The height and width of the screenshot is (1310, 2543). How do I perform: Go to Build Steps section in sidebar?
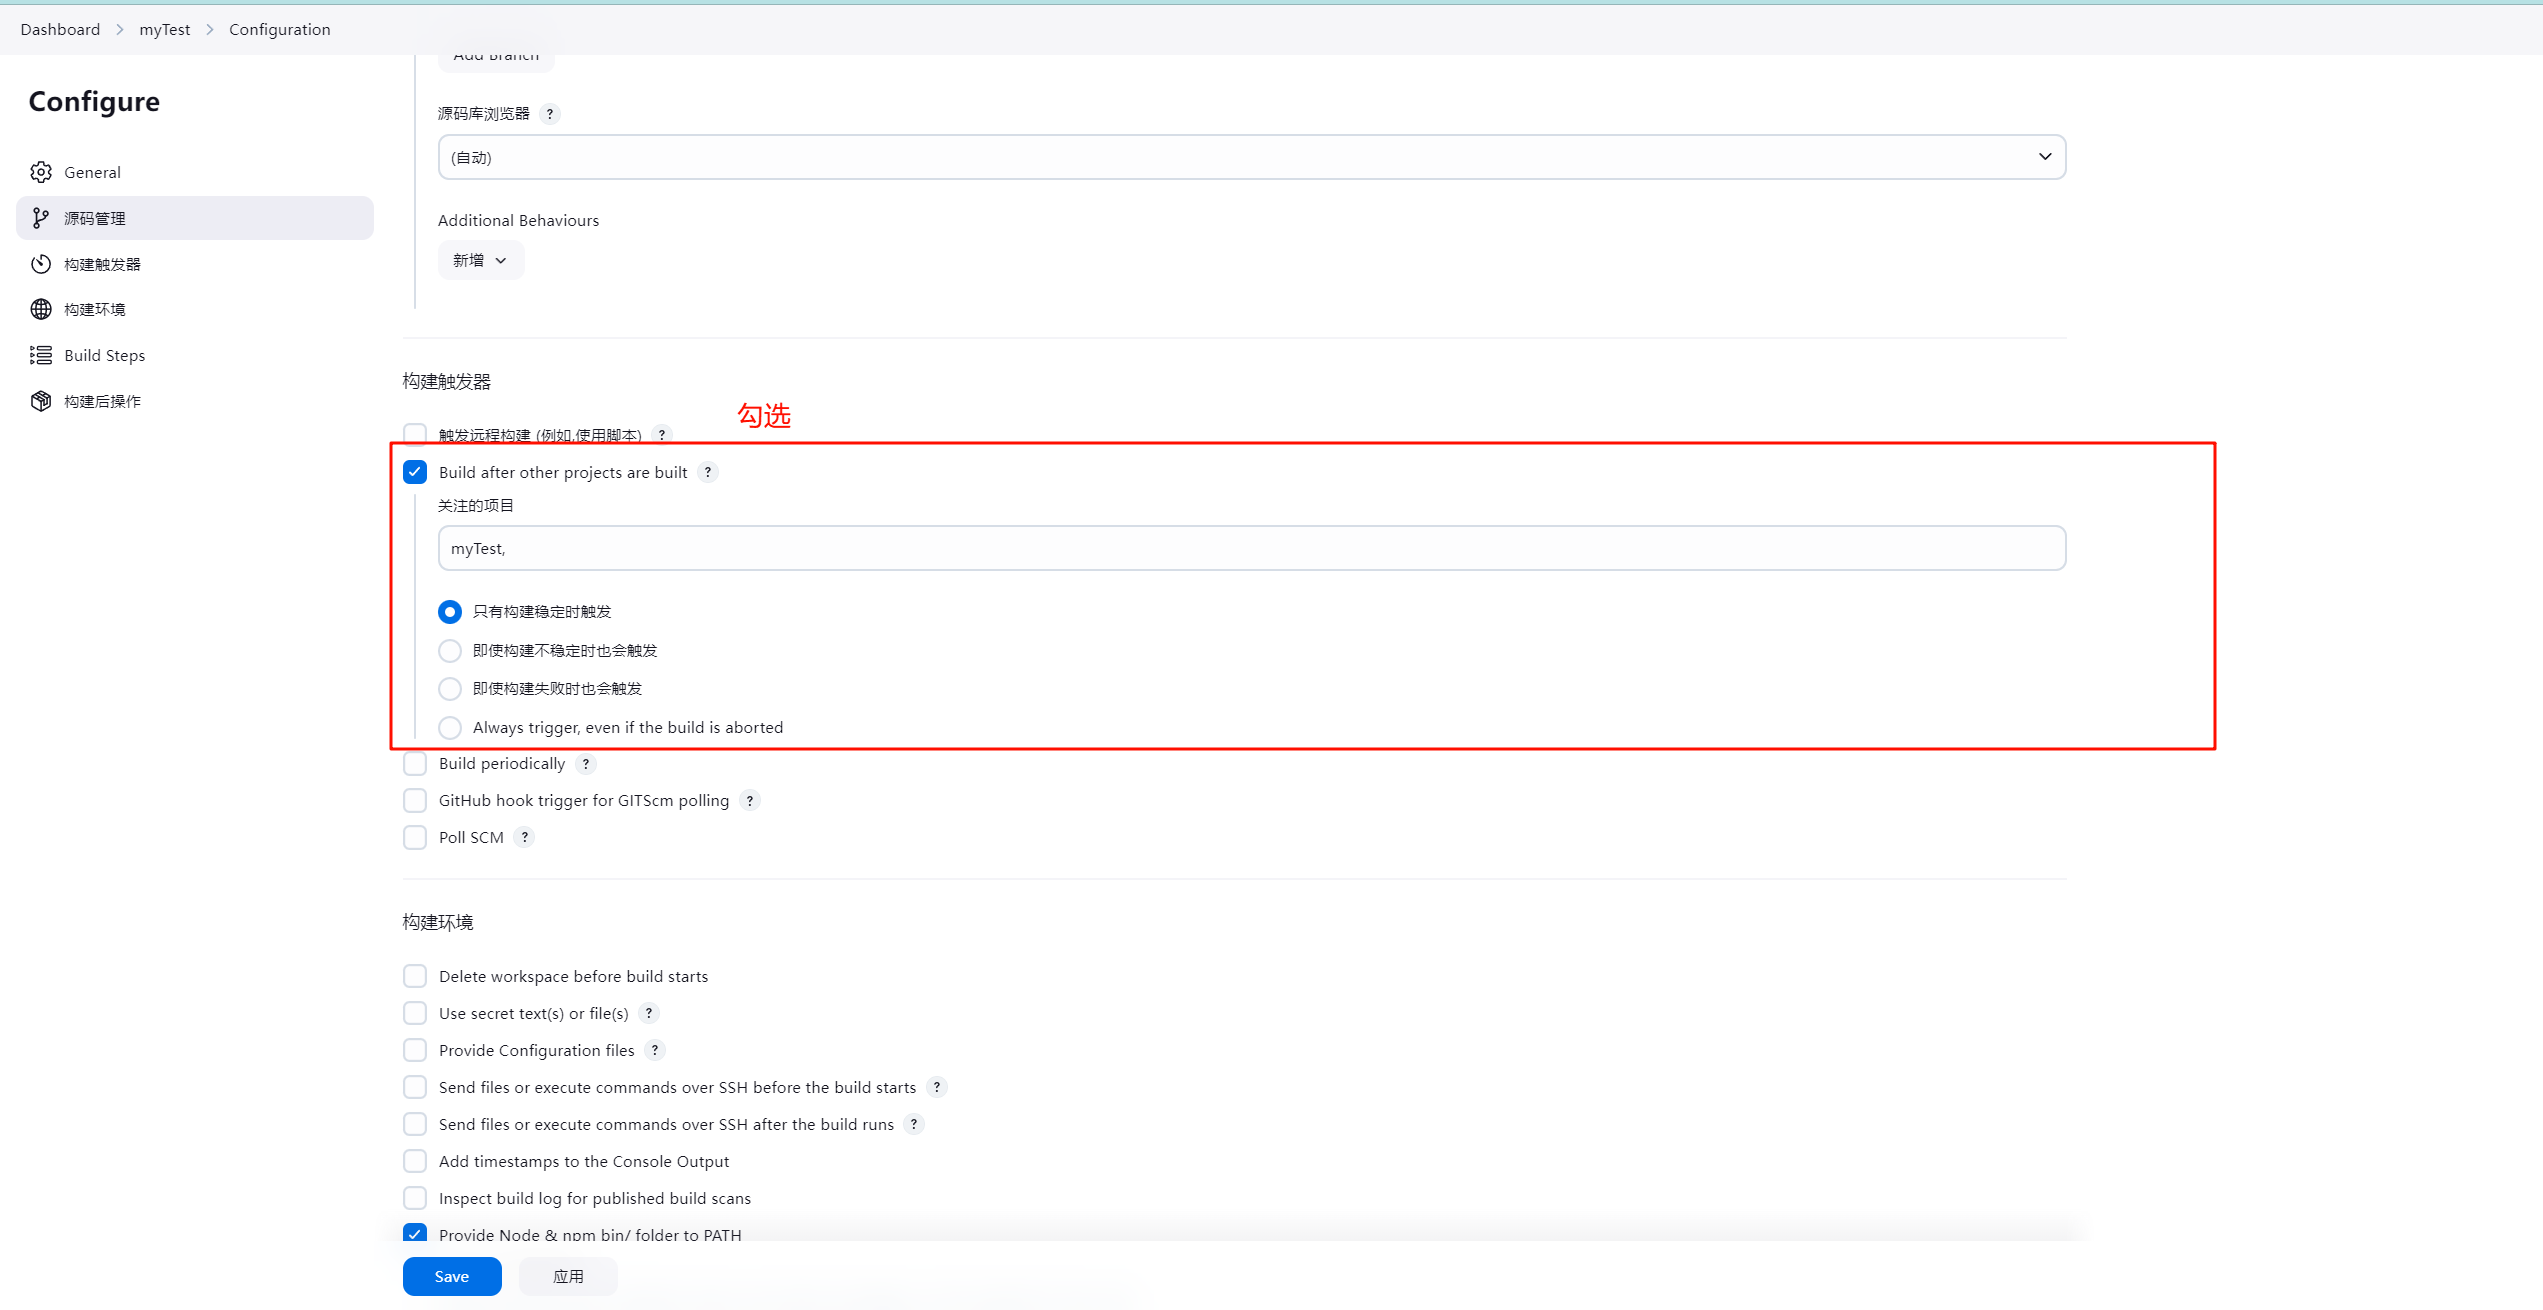195,355
